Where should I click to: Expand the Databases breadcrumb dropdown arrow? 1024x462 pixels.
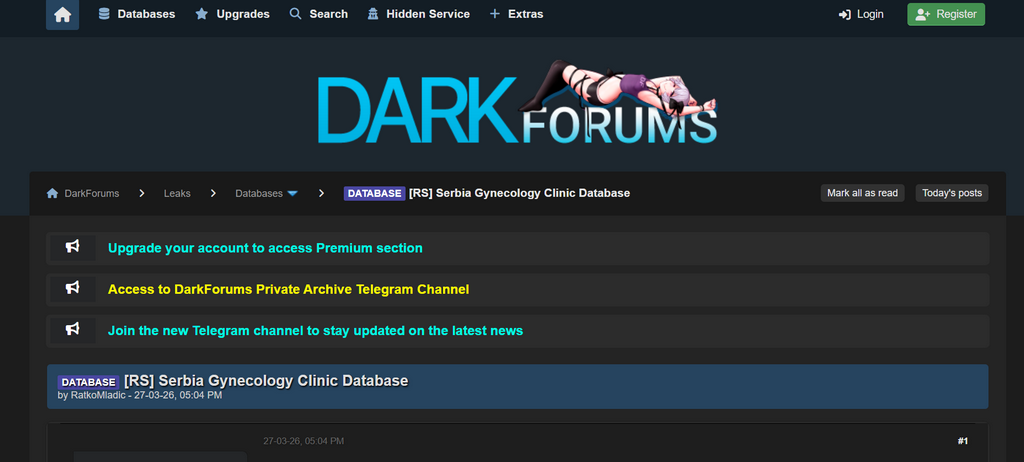(x=293, y=193)
